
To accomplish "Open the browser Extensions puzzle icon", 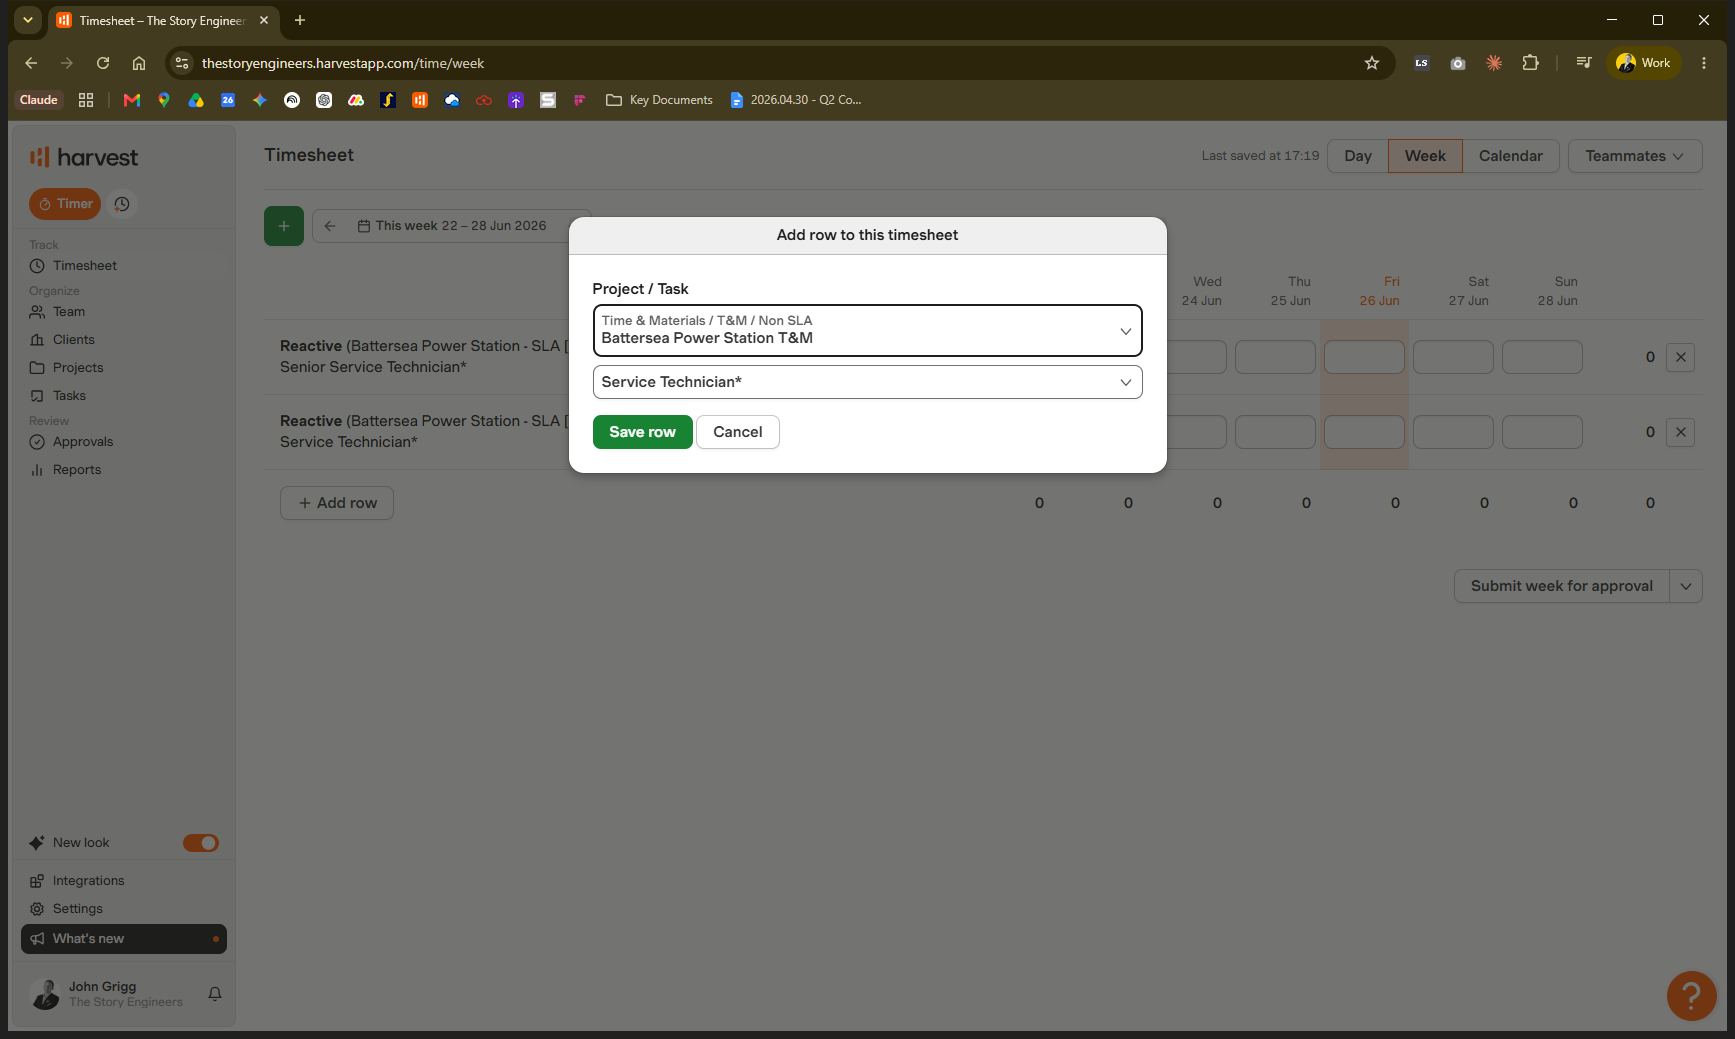I will click(1530, 63).
